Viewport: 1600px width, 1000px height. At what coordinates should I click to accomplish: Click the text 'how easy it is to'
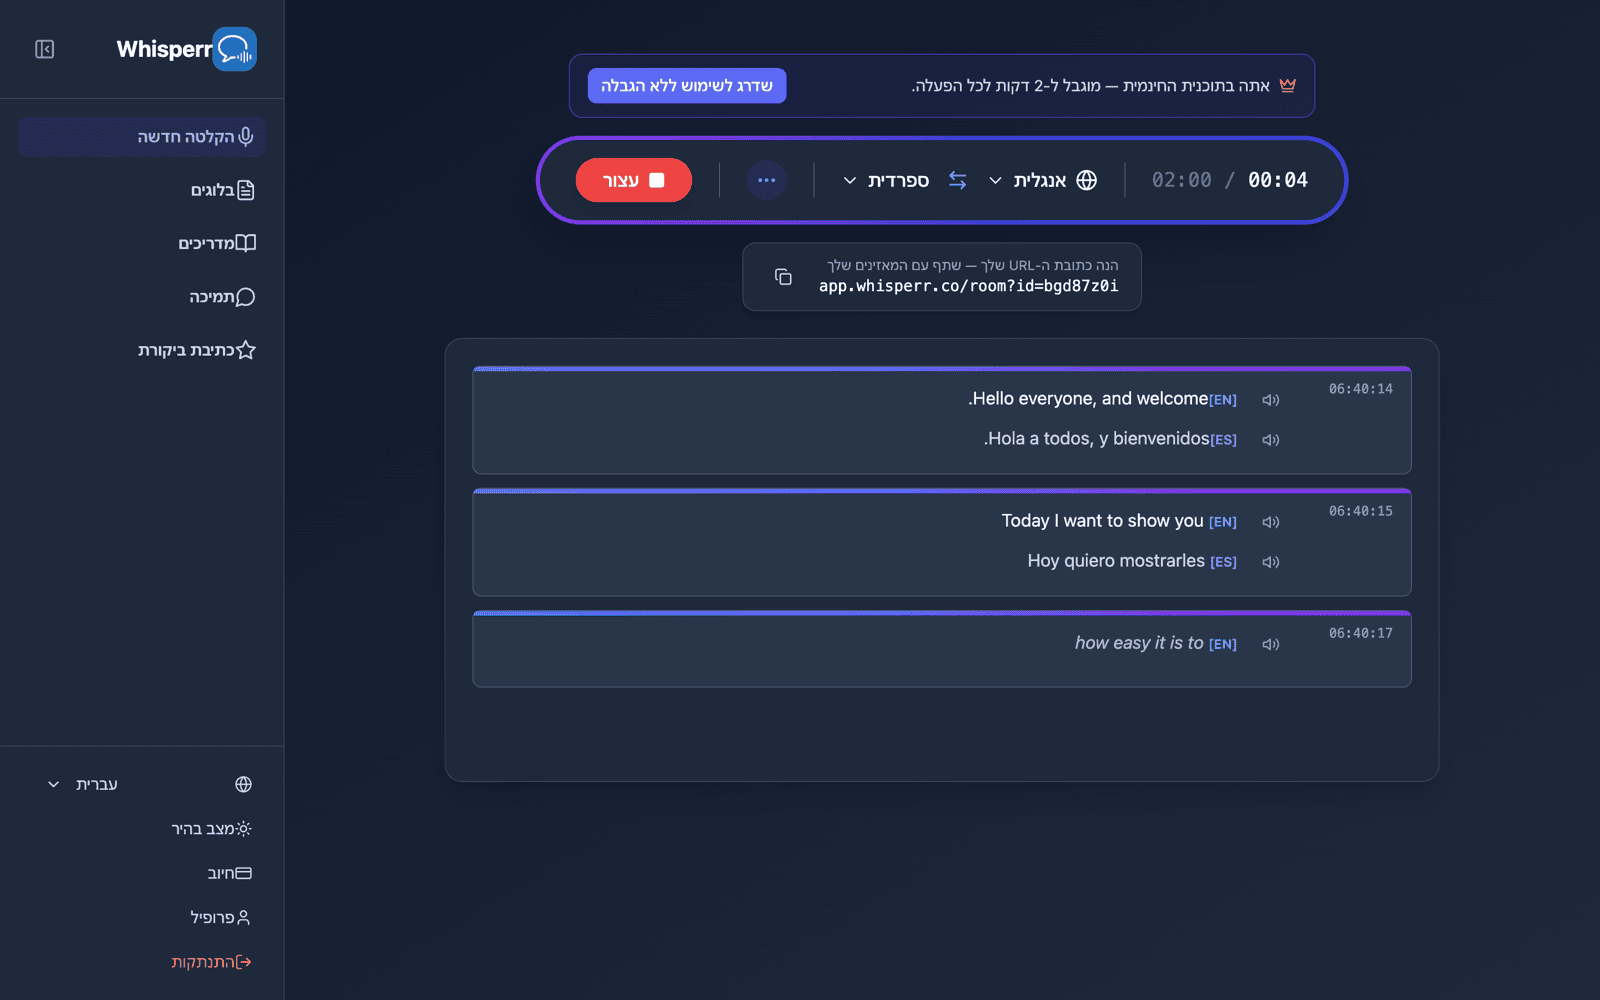[x=1139, y=643]
